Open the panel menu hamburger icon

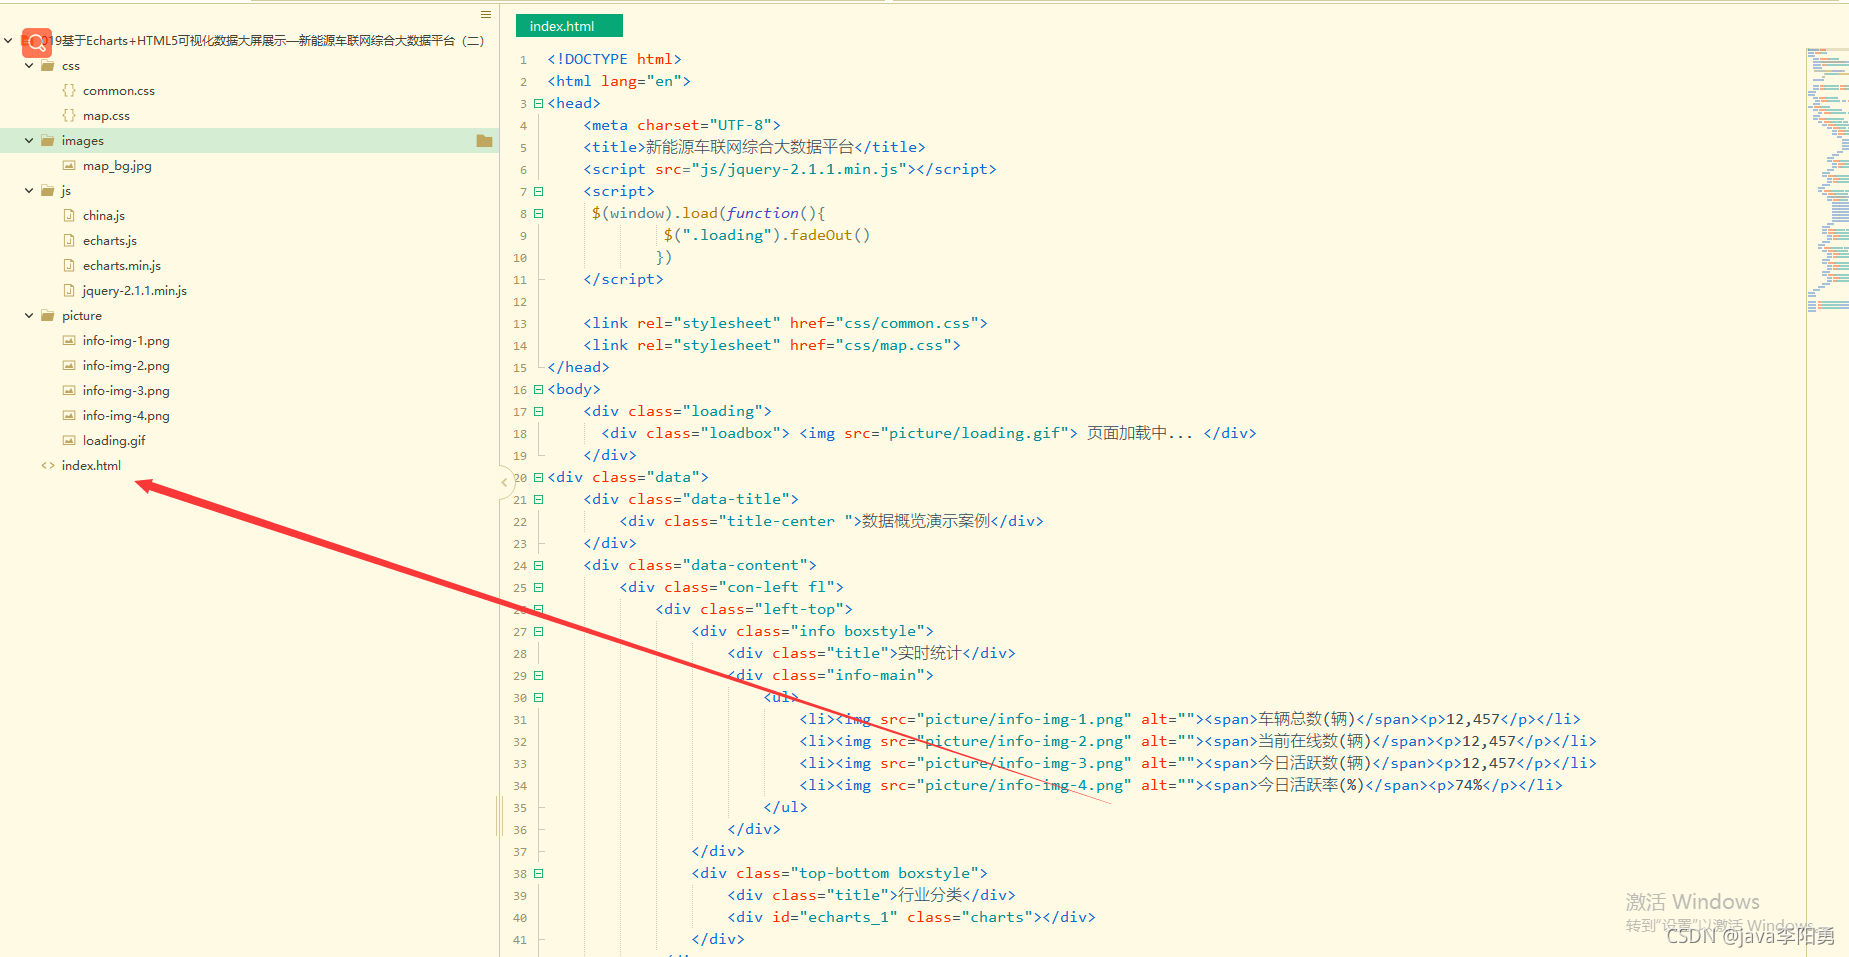coord(486,14)
